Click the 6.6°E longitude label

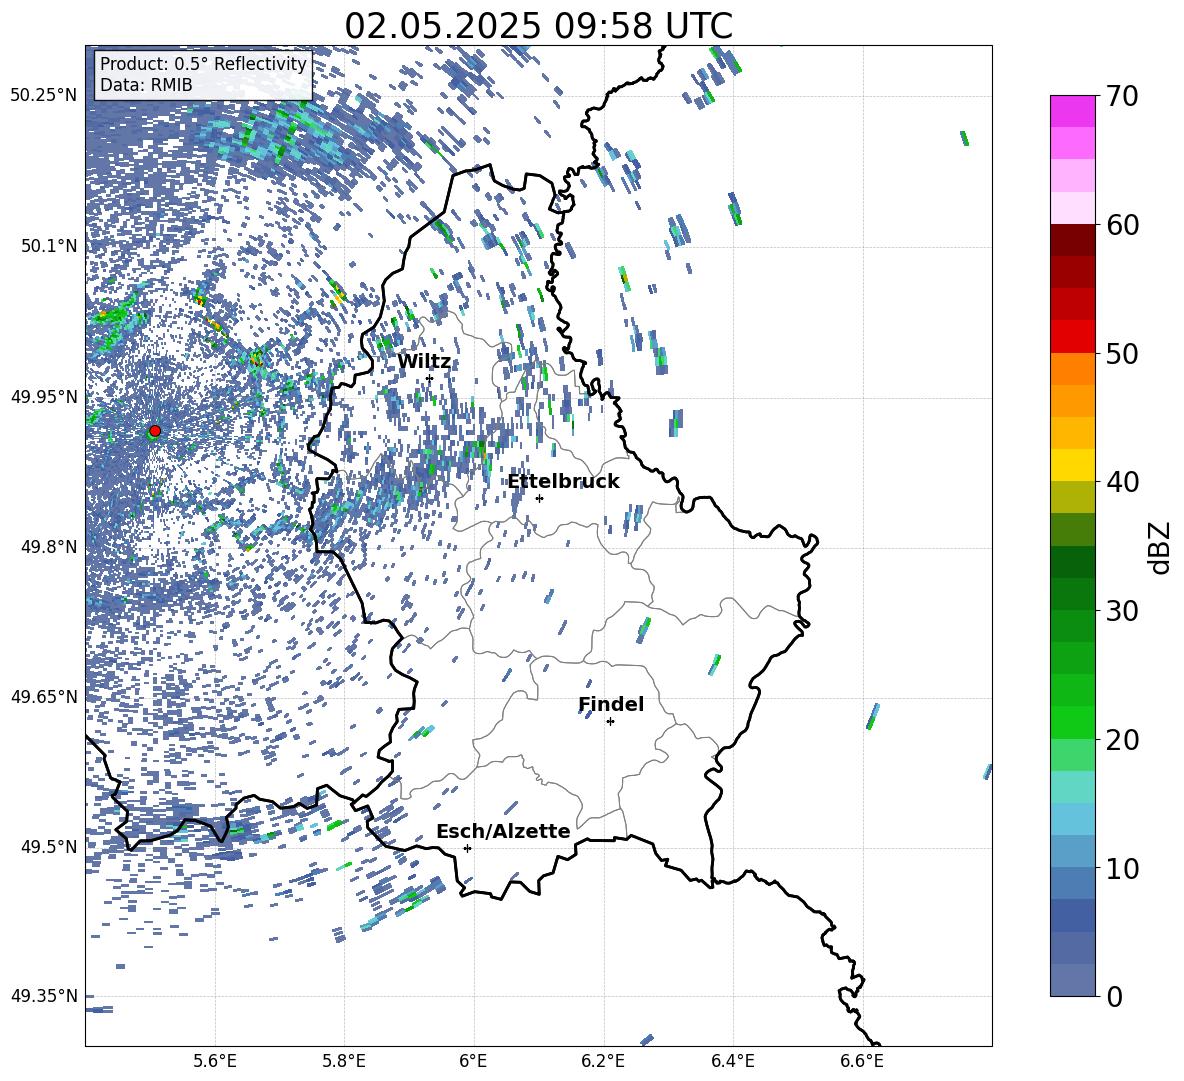pyautogui.click(x=862, y=1061)
